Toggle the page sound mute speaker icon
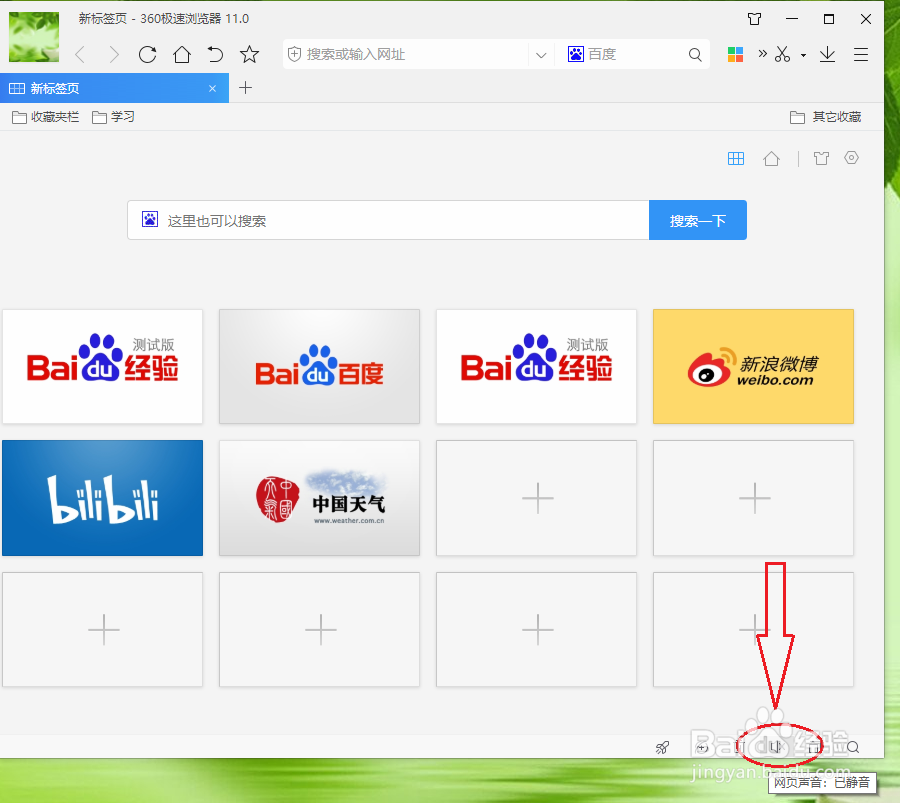Viewport: 900px width, 803px height. (776, 747)
